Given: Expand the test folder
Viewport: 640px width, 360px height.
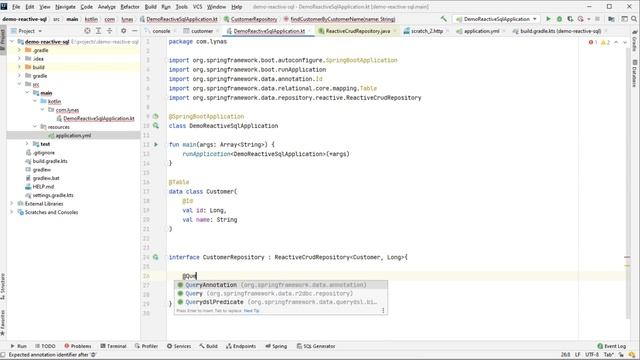Looking at the screenshot, I should [x=27, y=144].
